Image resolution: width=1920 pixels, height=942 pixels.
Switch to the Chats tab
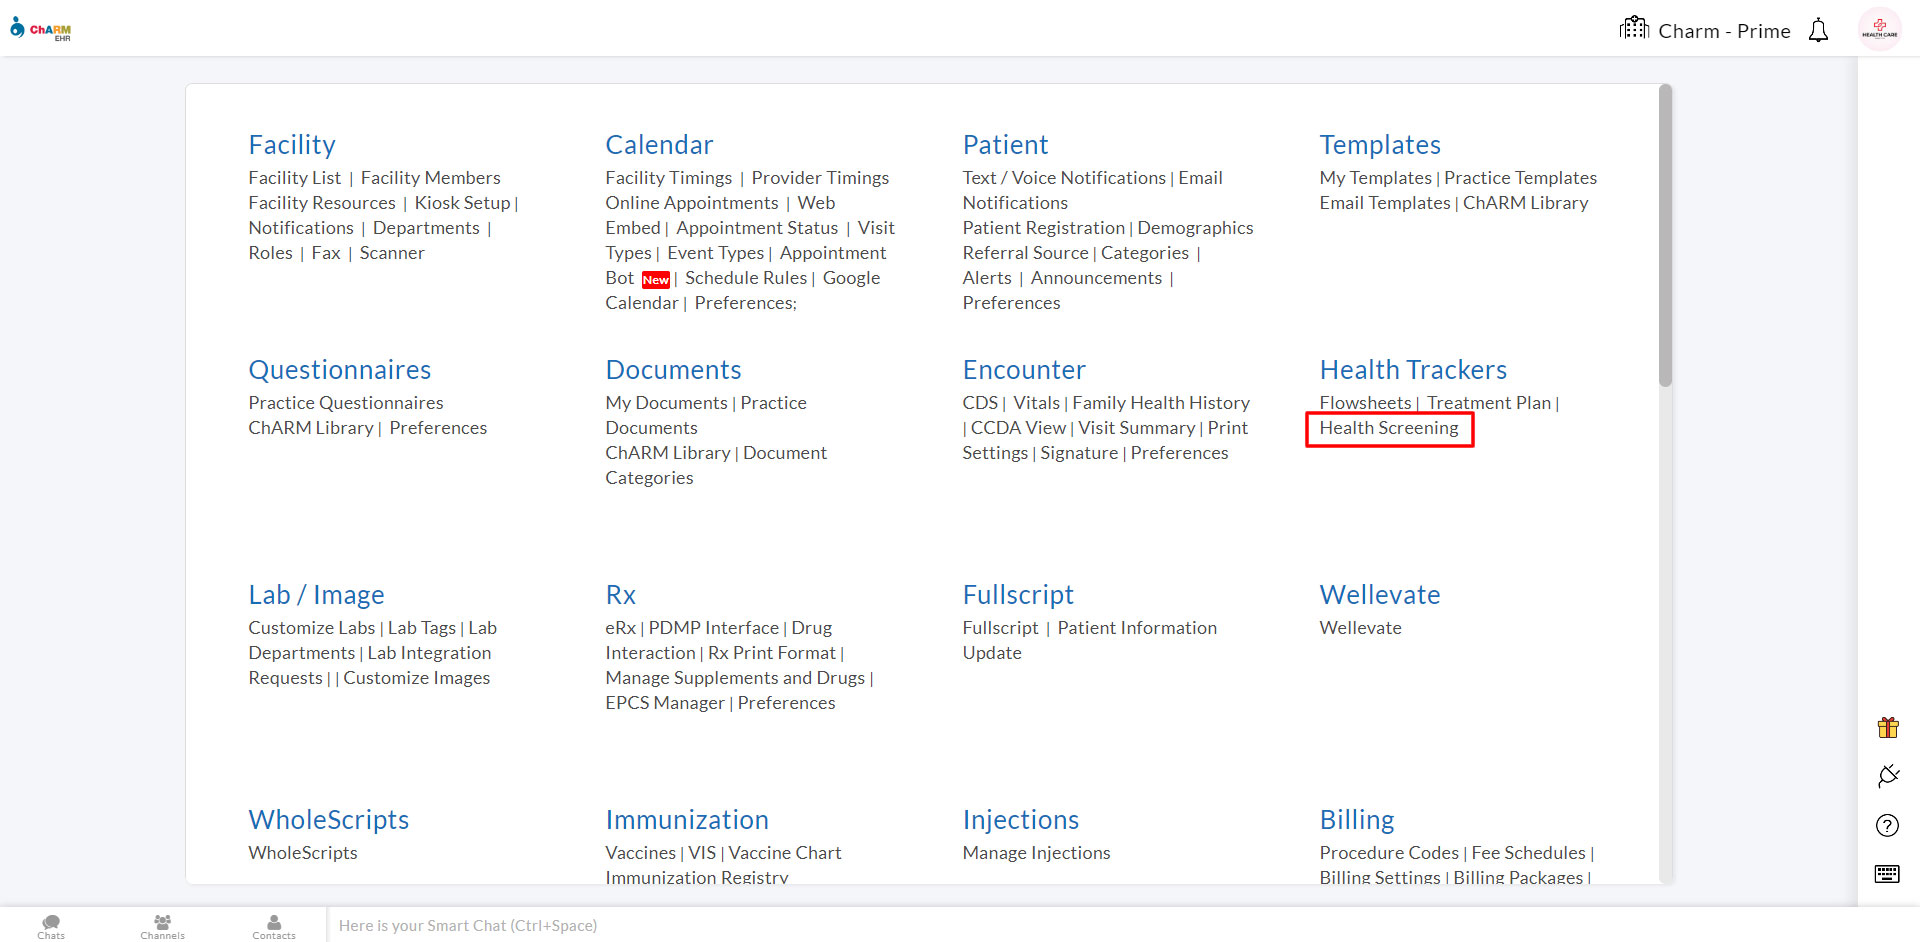(51, 926)
